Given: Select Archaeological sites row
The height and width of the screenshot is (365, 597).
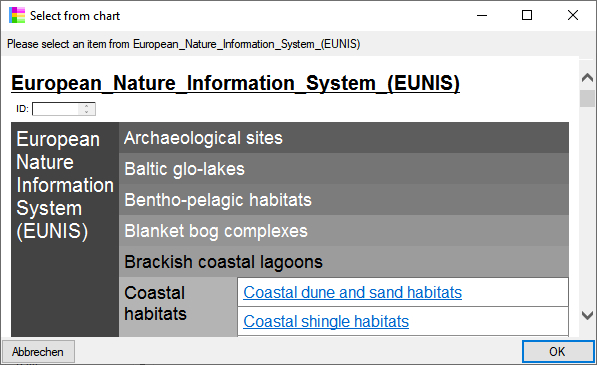Looking at the screenshot, I should 344,138.
